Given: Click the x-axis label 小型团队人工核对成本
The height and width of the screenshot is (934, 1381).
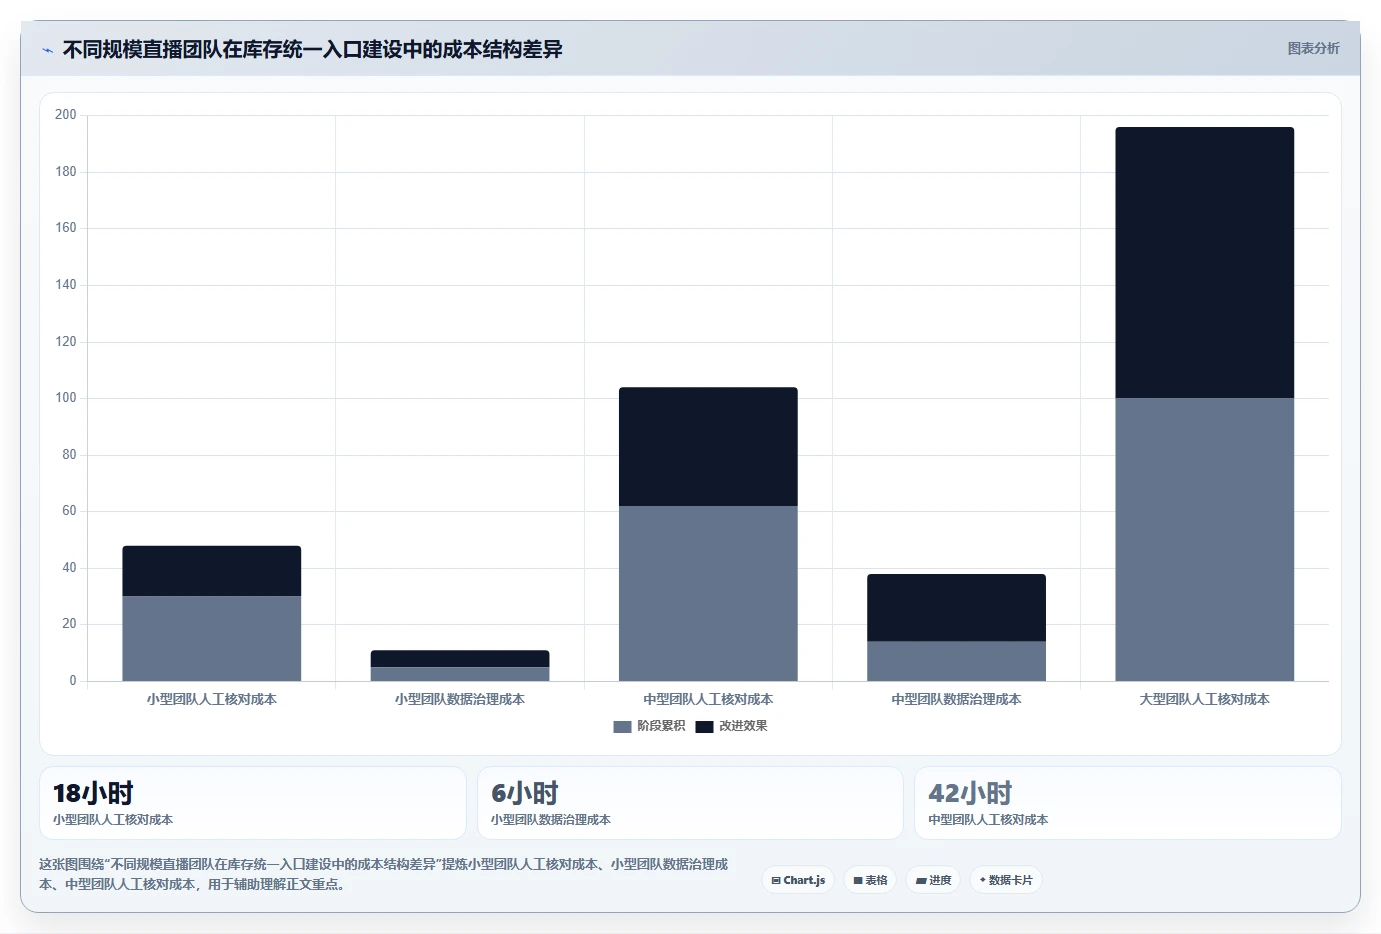Looking at the screenshot, I should tap(212, 699).
